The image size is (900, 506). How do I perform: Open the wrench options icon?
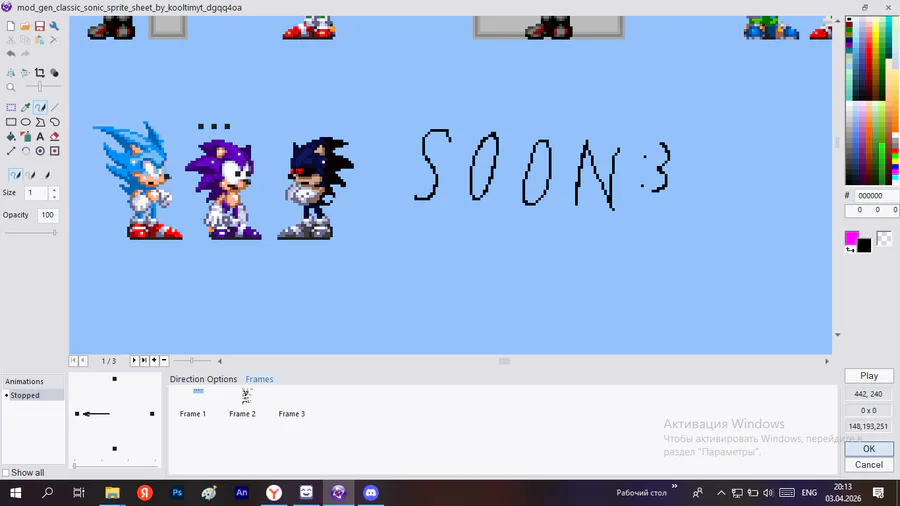pos(54,26)
